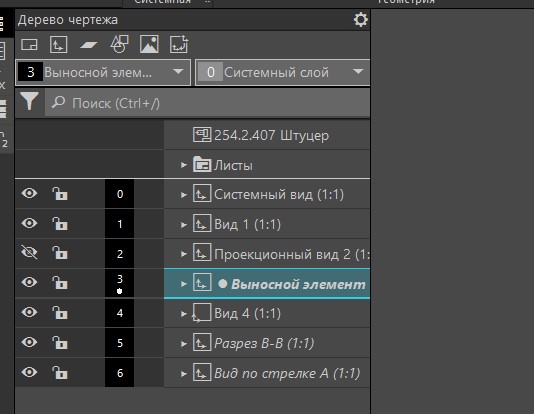
Task: Click Разрез В-В view type icon
Action: (202, 342)
